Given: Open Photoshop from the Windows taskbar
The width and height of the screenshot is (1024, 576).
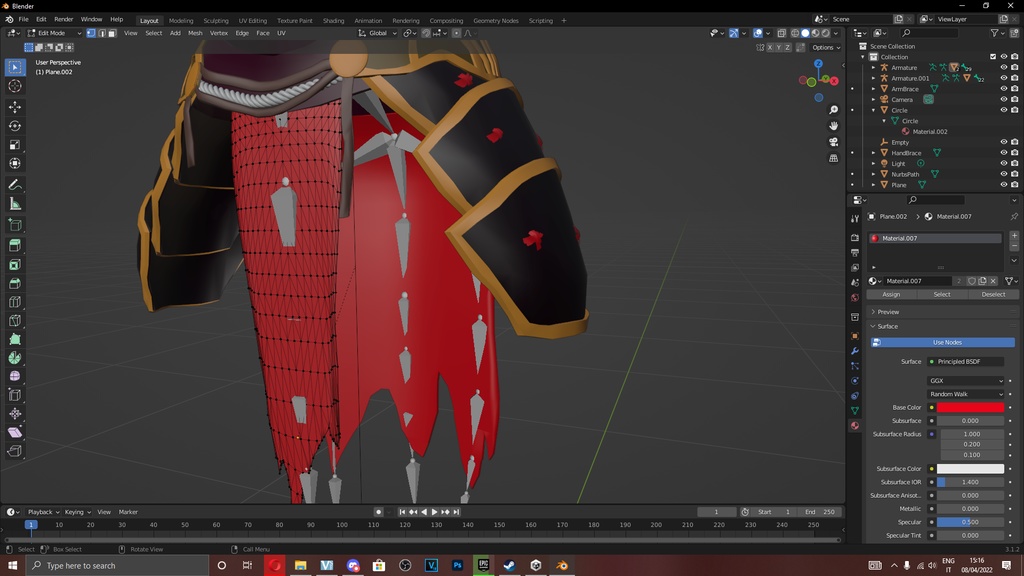Looking at the screenshot, I should point(457,565).
